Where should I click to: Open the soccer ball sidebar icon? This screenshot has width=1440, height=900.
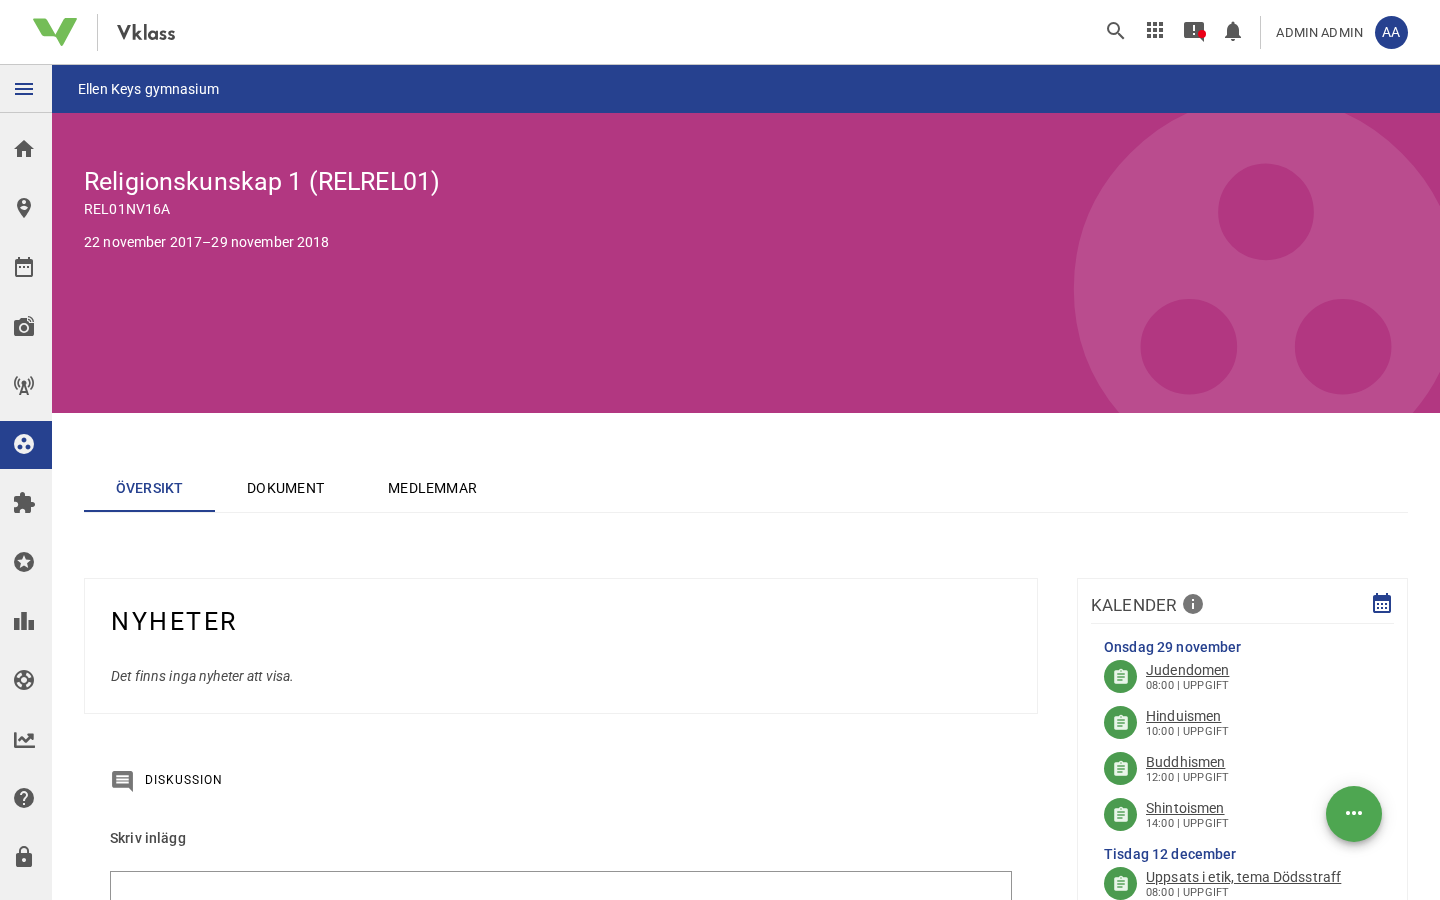click(x=24, y=680)
